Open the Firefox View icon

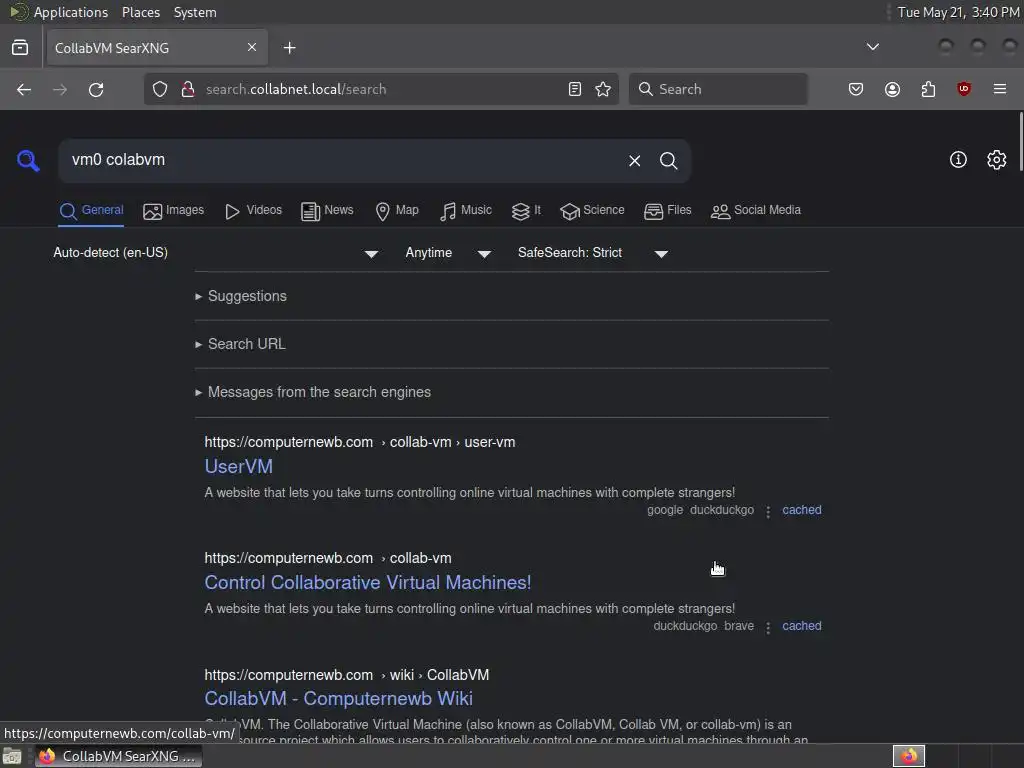click(20, 48)
